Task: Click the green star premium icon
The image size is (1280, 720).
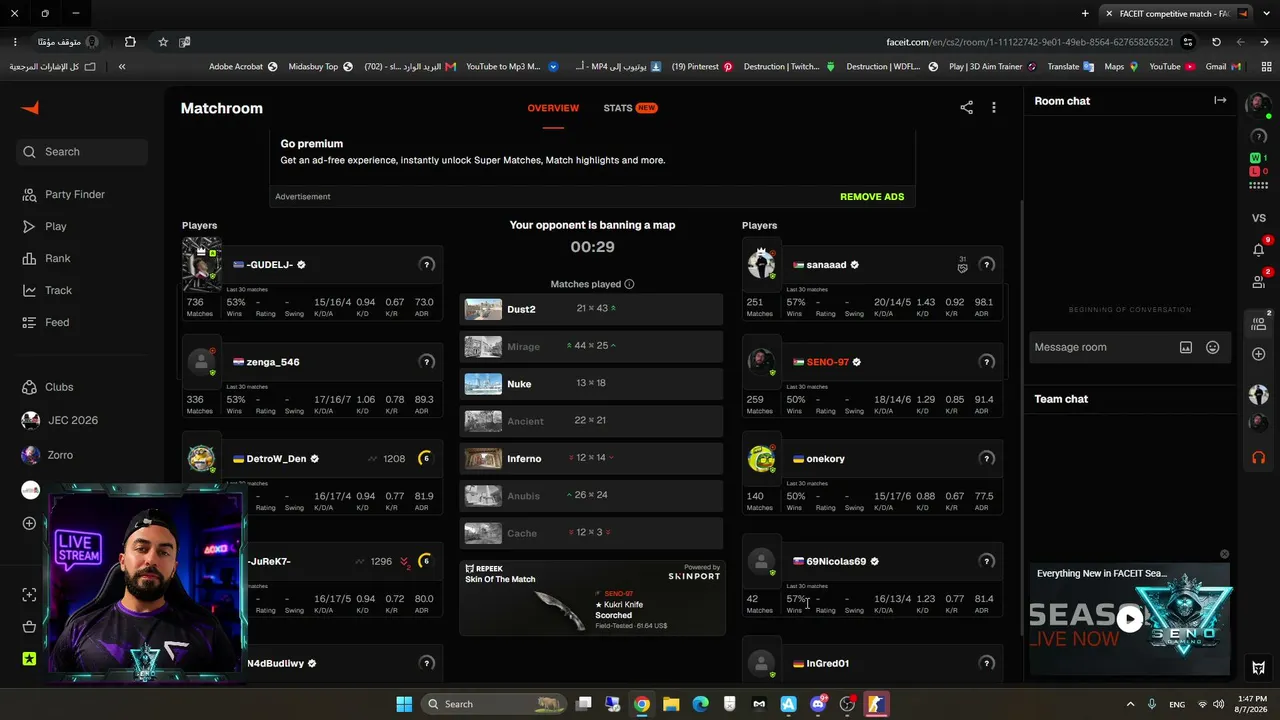Action: click(29, 659)
